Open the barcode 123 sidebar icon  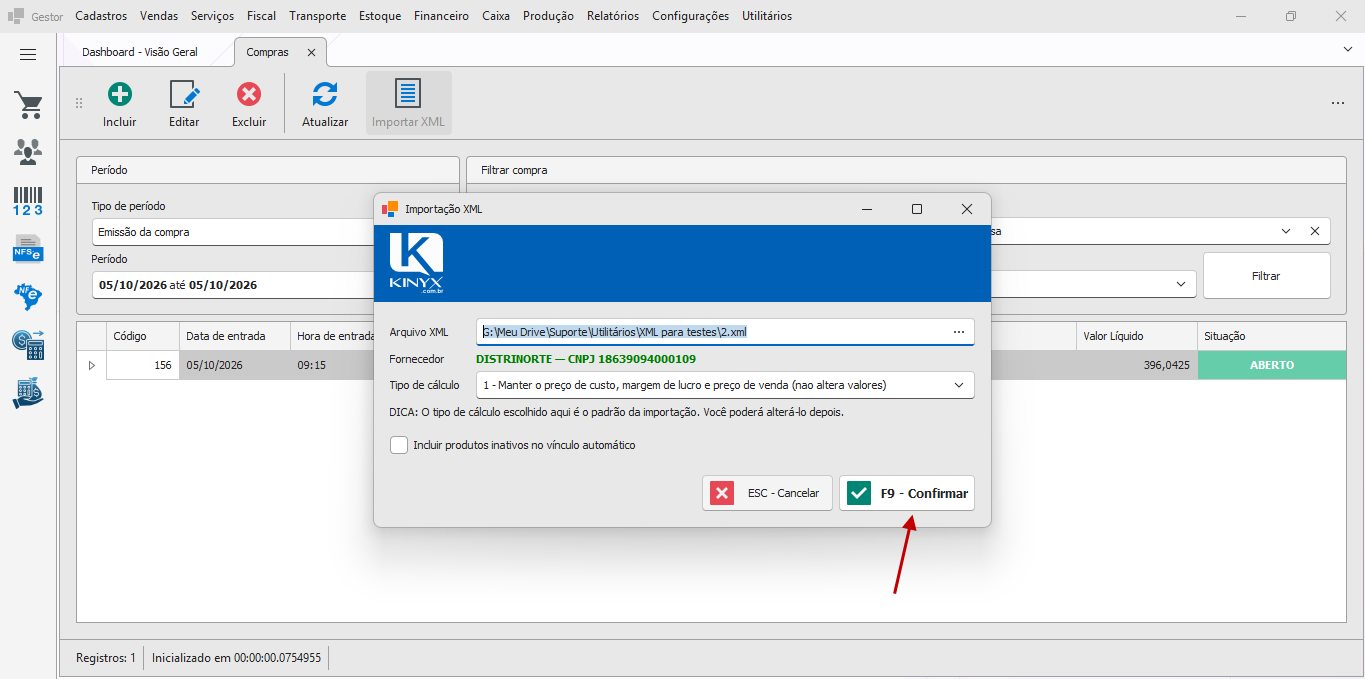tap(28, 201)
